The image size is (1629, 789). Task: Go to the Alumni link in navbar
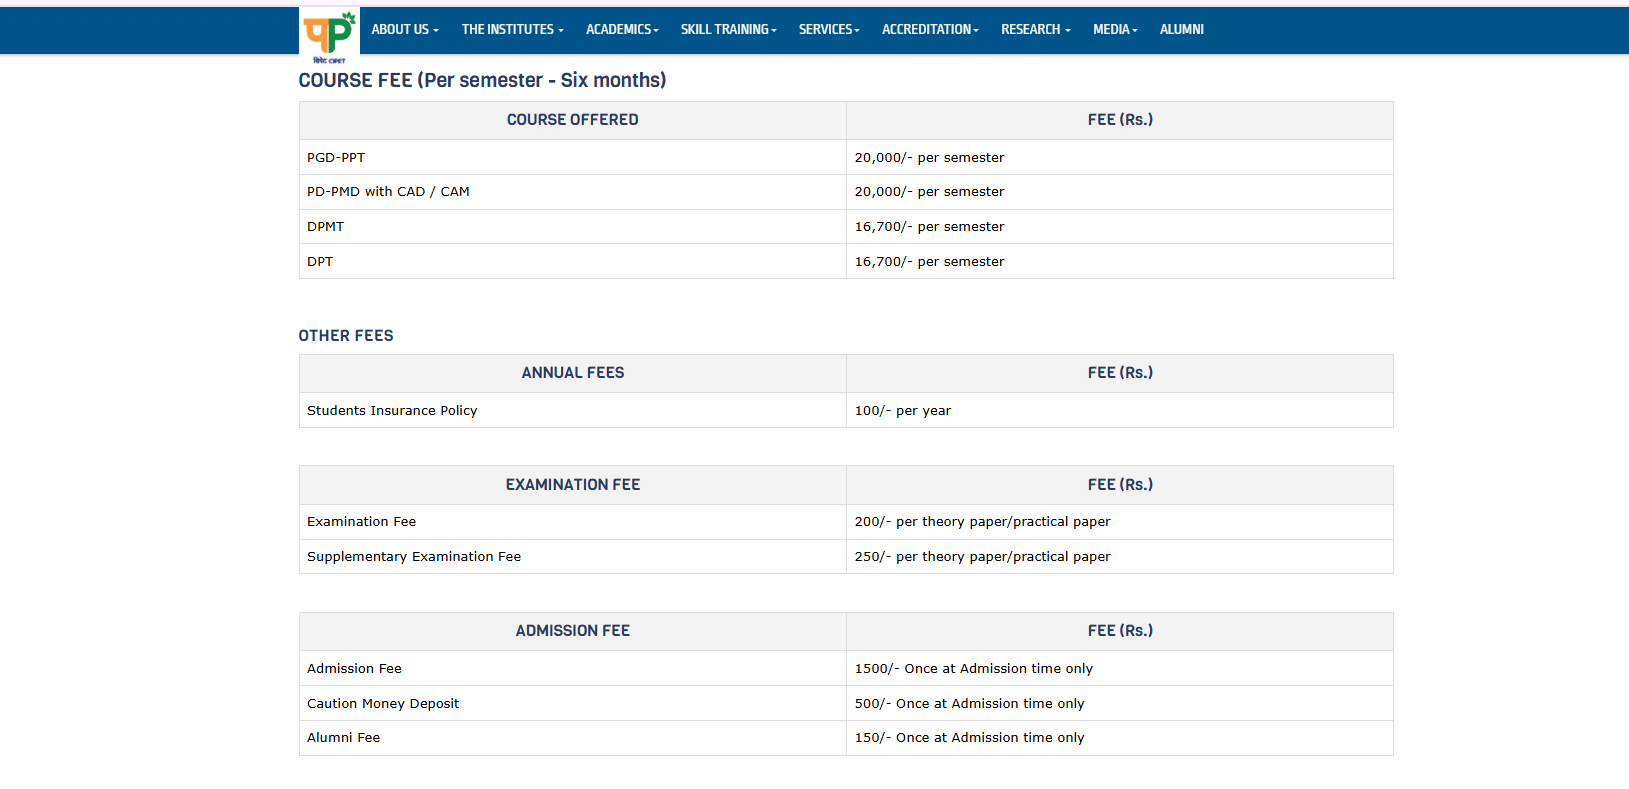[x=1181, y=30]
